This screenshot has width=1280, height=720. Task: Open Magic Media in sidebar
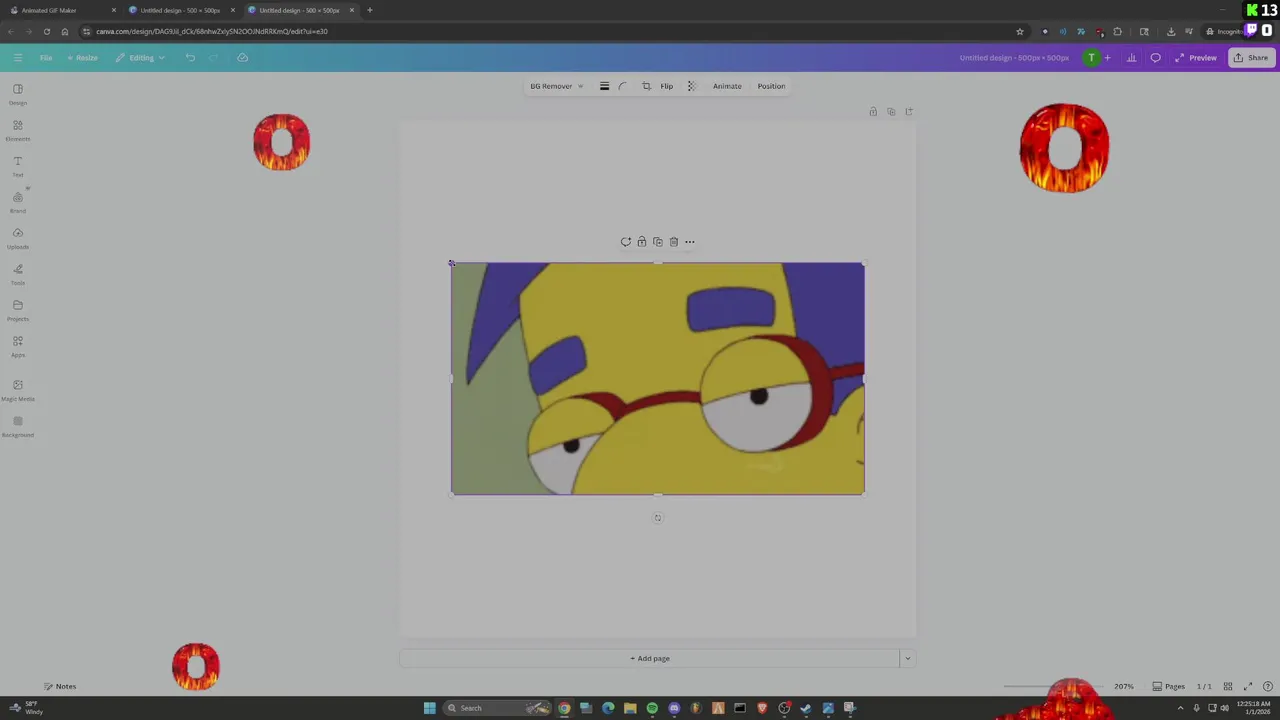[18, 390]
